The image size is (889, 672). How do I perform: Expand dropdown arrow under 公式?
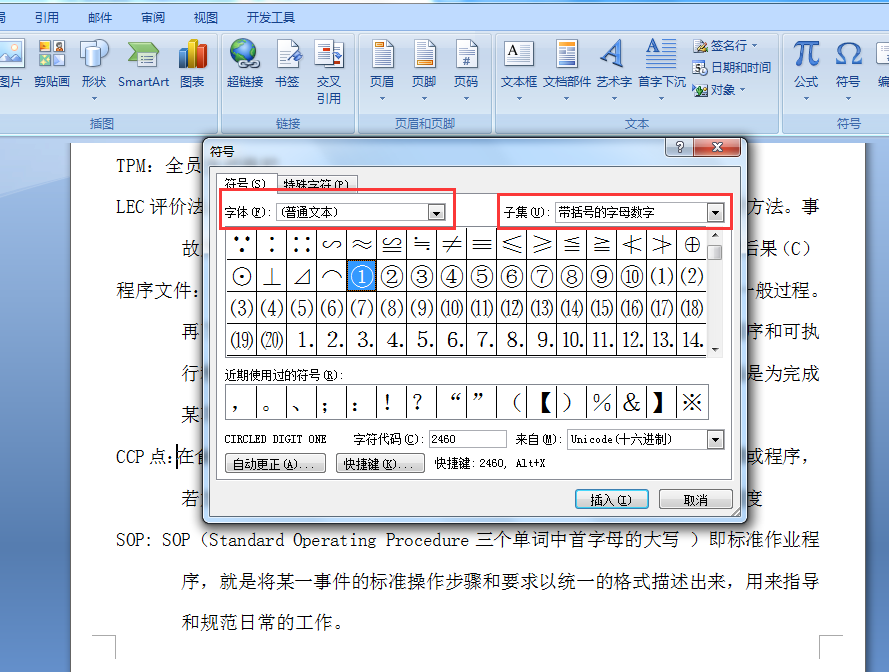pyautogui.click(x=806, y=99)
